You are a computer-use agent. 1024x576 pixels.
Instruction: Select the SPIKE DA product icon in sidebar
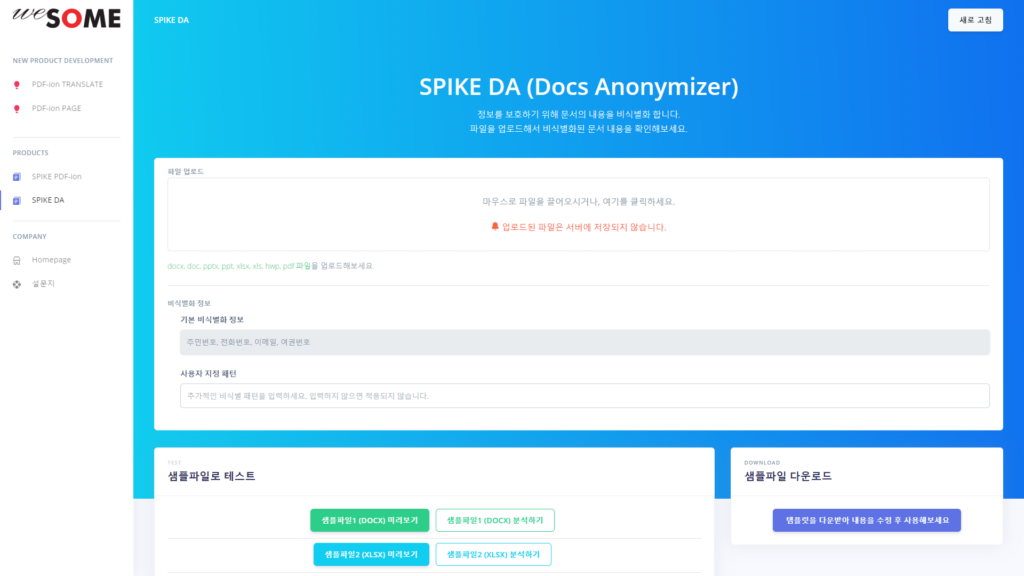[x=16, y=199]
